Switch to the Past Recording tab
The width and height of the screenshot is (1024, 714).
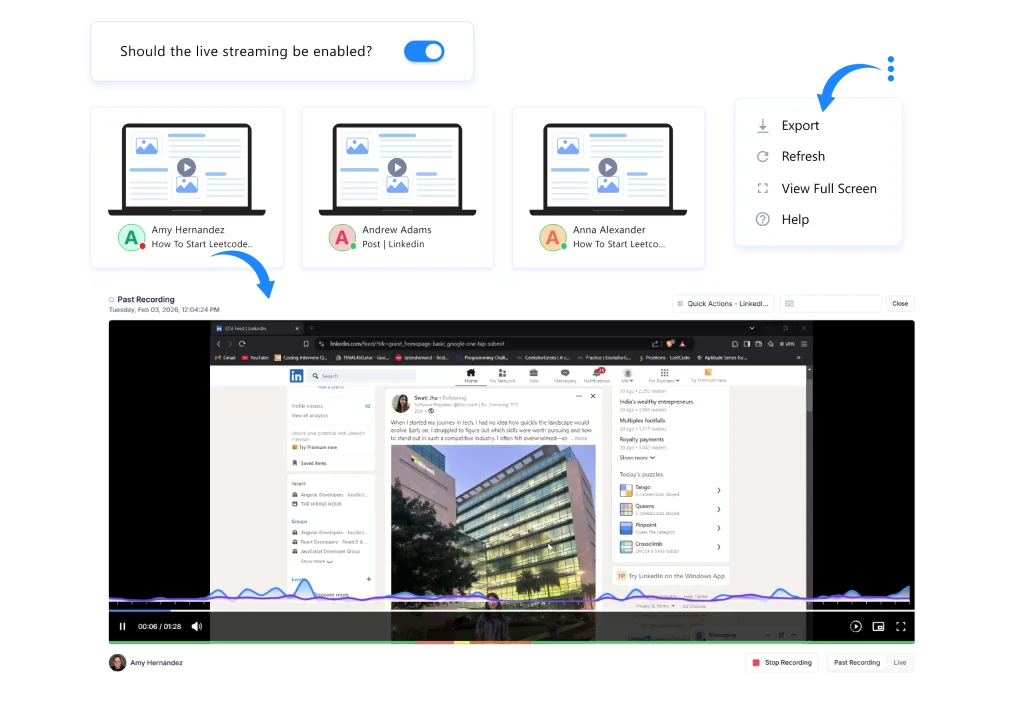pos(857,662)
